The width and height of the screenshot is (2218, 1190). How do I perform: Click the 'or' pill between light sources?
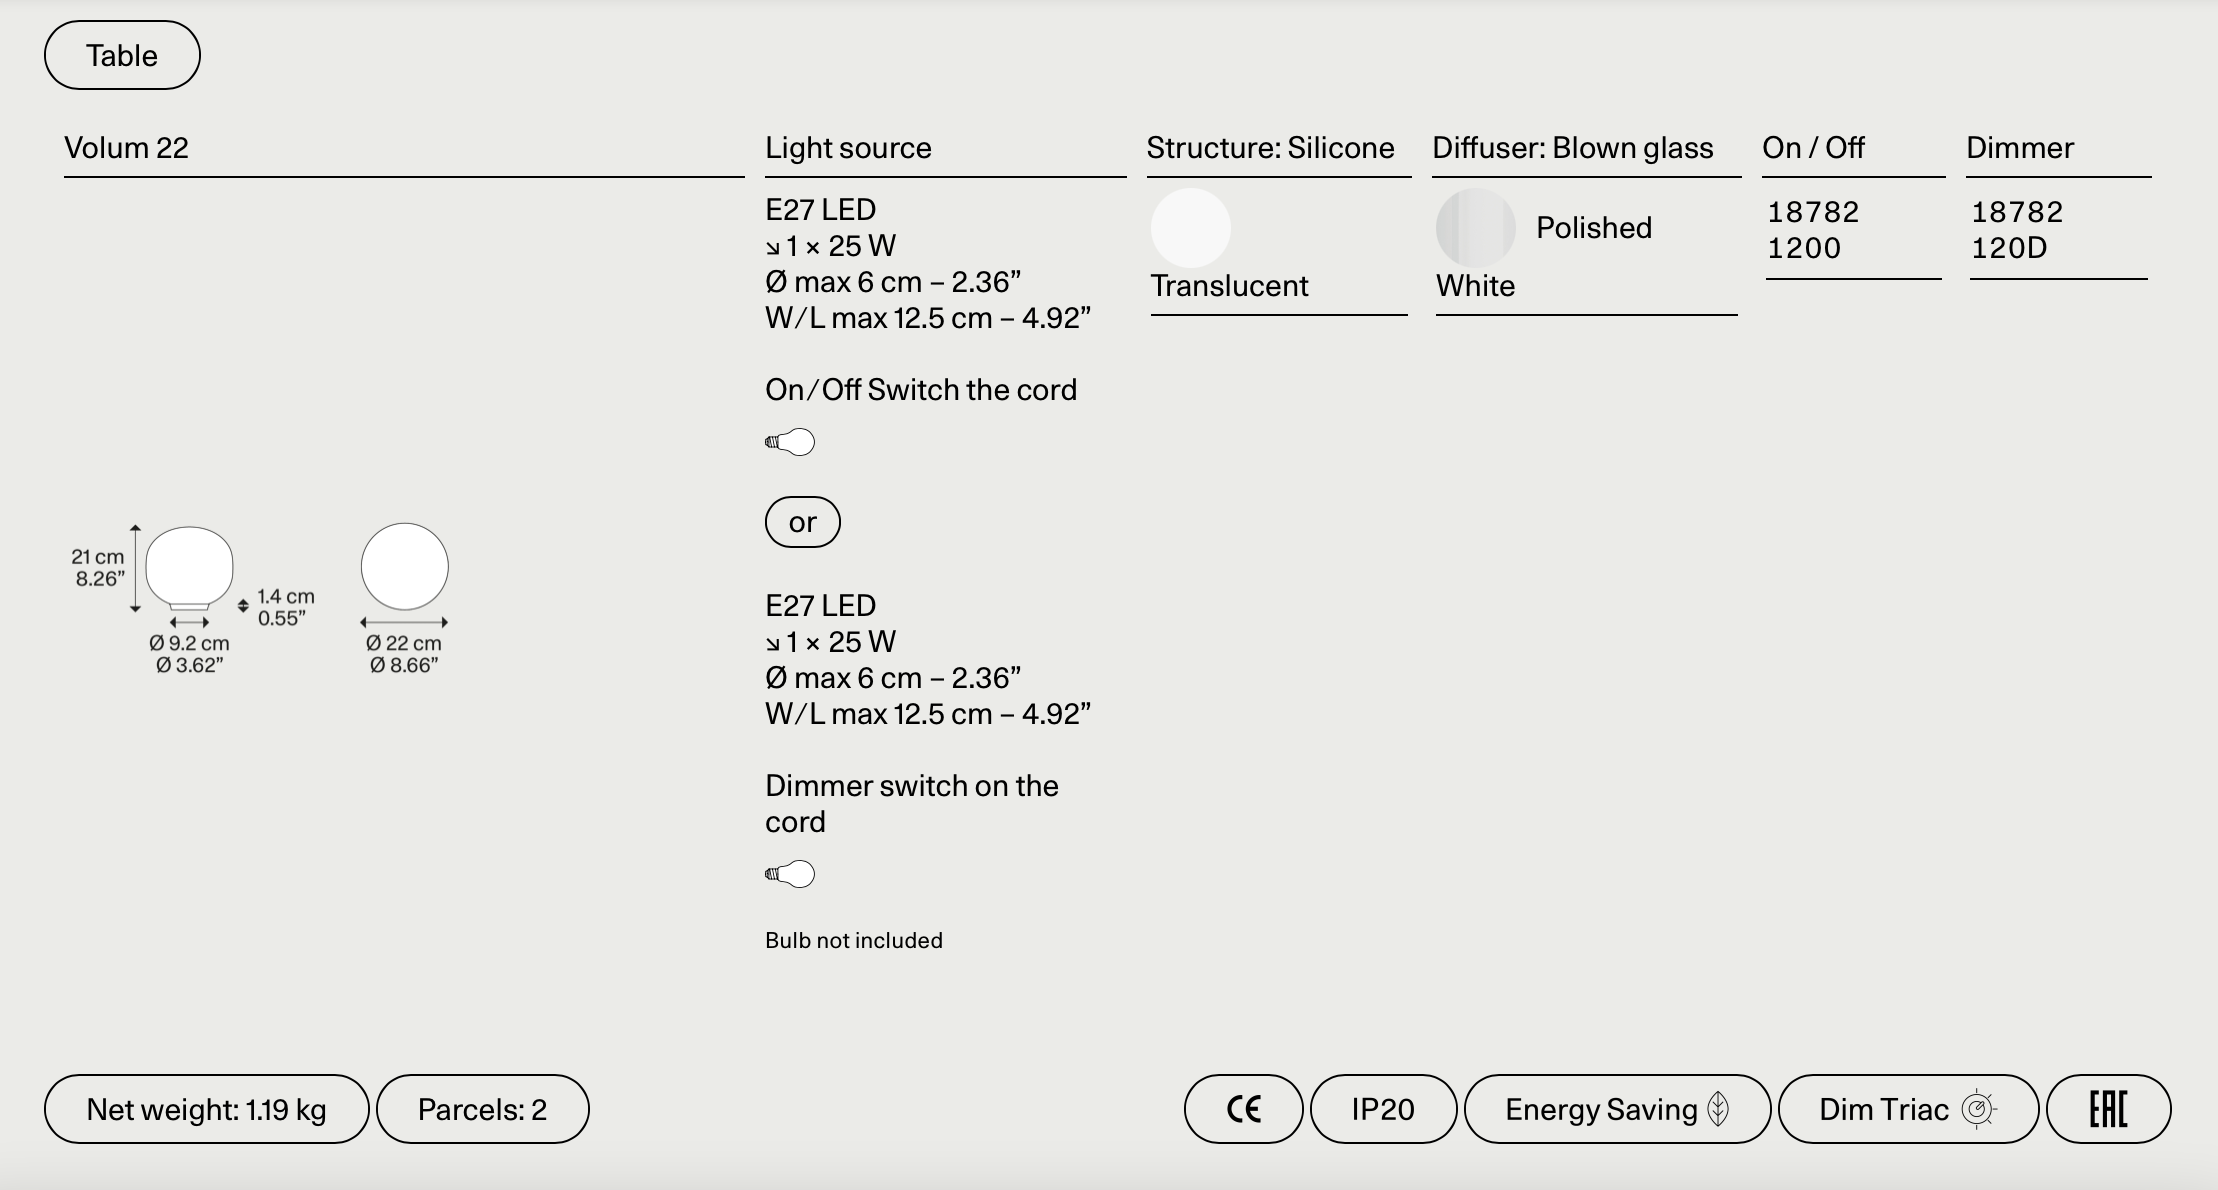point(802,522)
